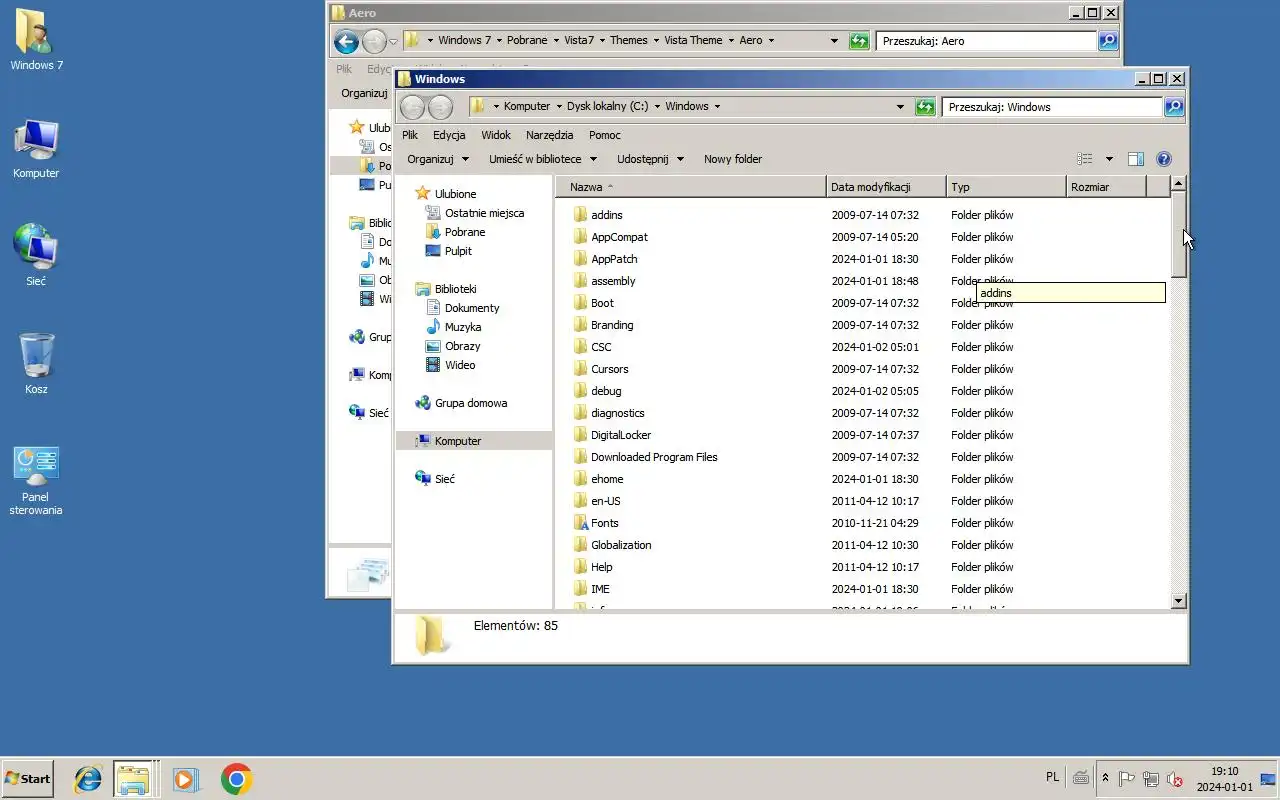The image size is (1280, 800).
Task: Open Action Center flag tray icon
Action: (x=1126, y=779)
